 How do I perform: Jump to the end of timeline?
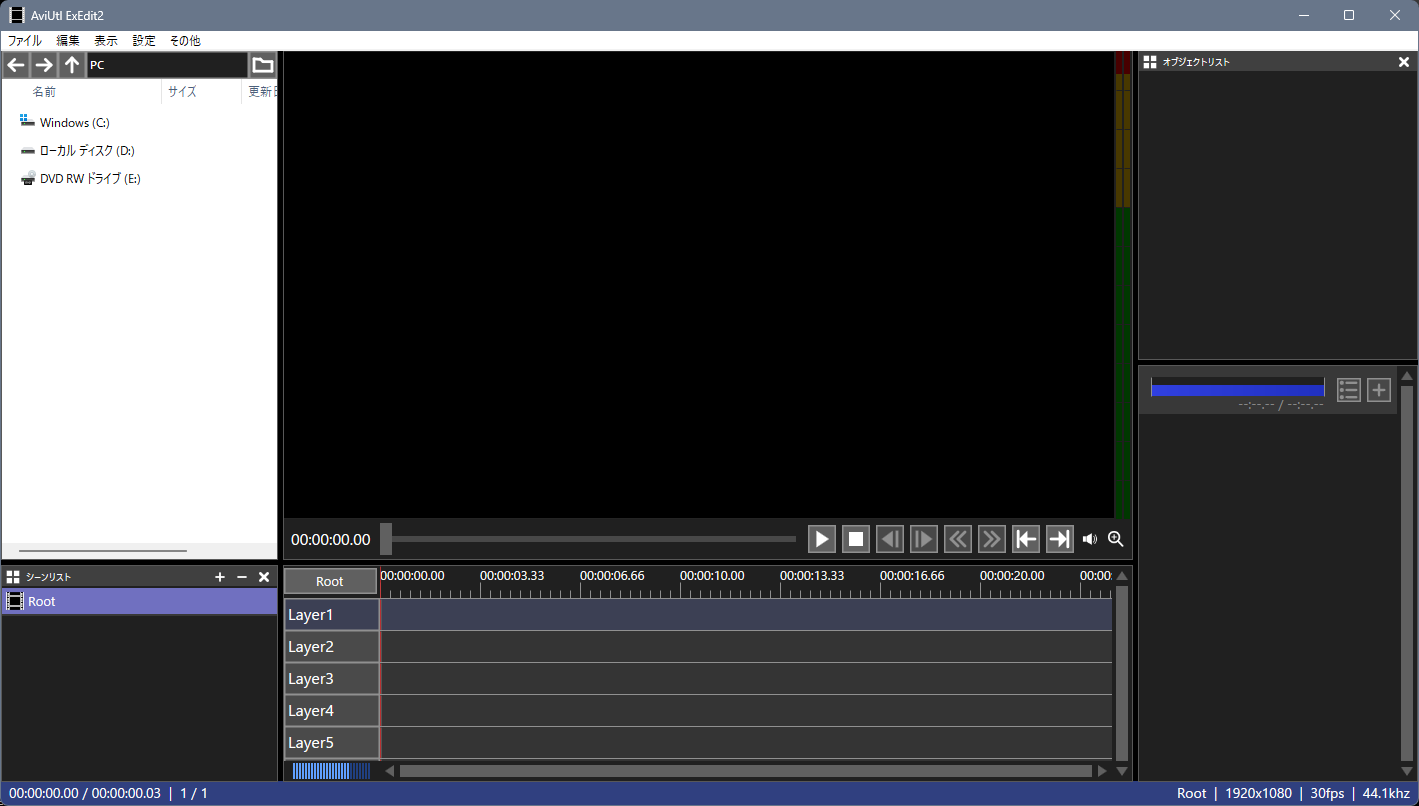[x=1059, y=539]
